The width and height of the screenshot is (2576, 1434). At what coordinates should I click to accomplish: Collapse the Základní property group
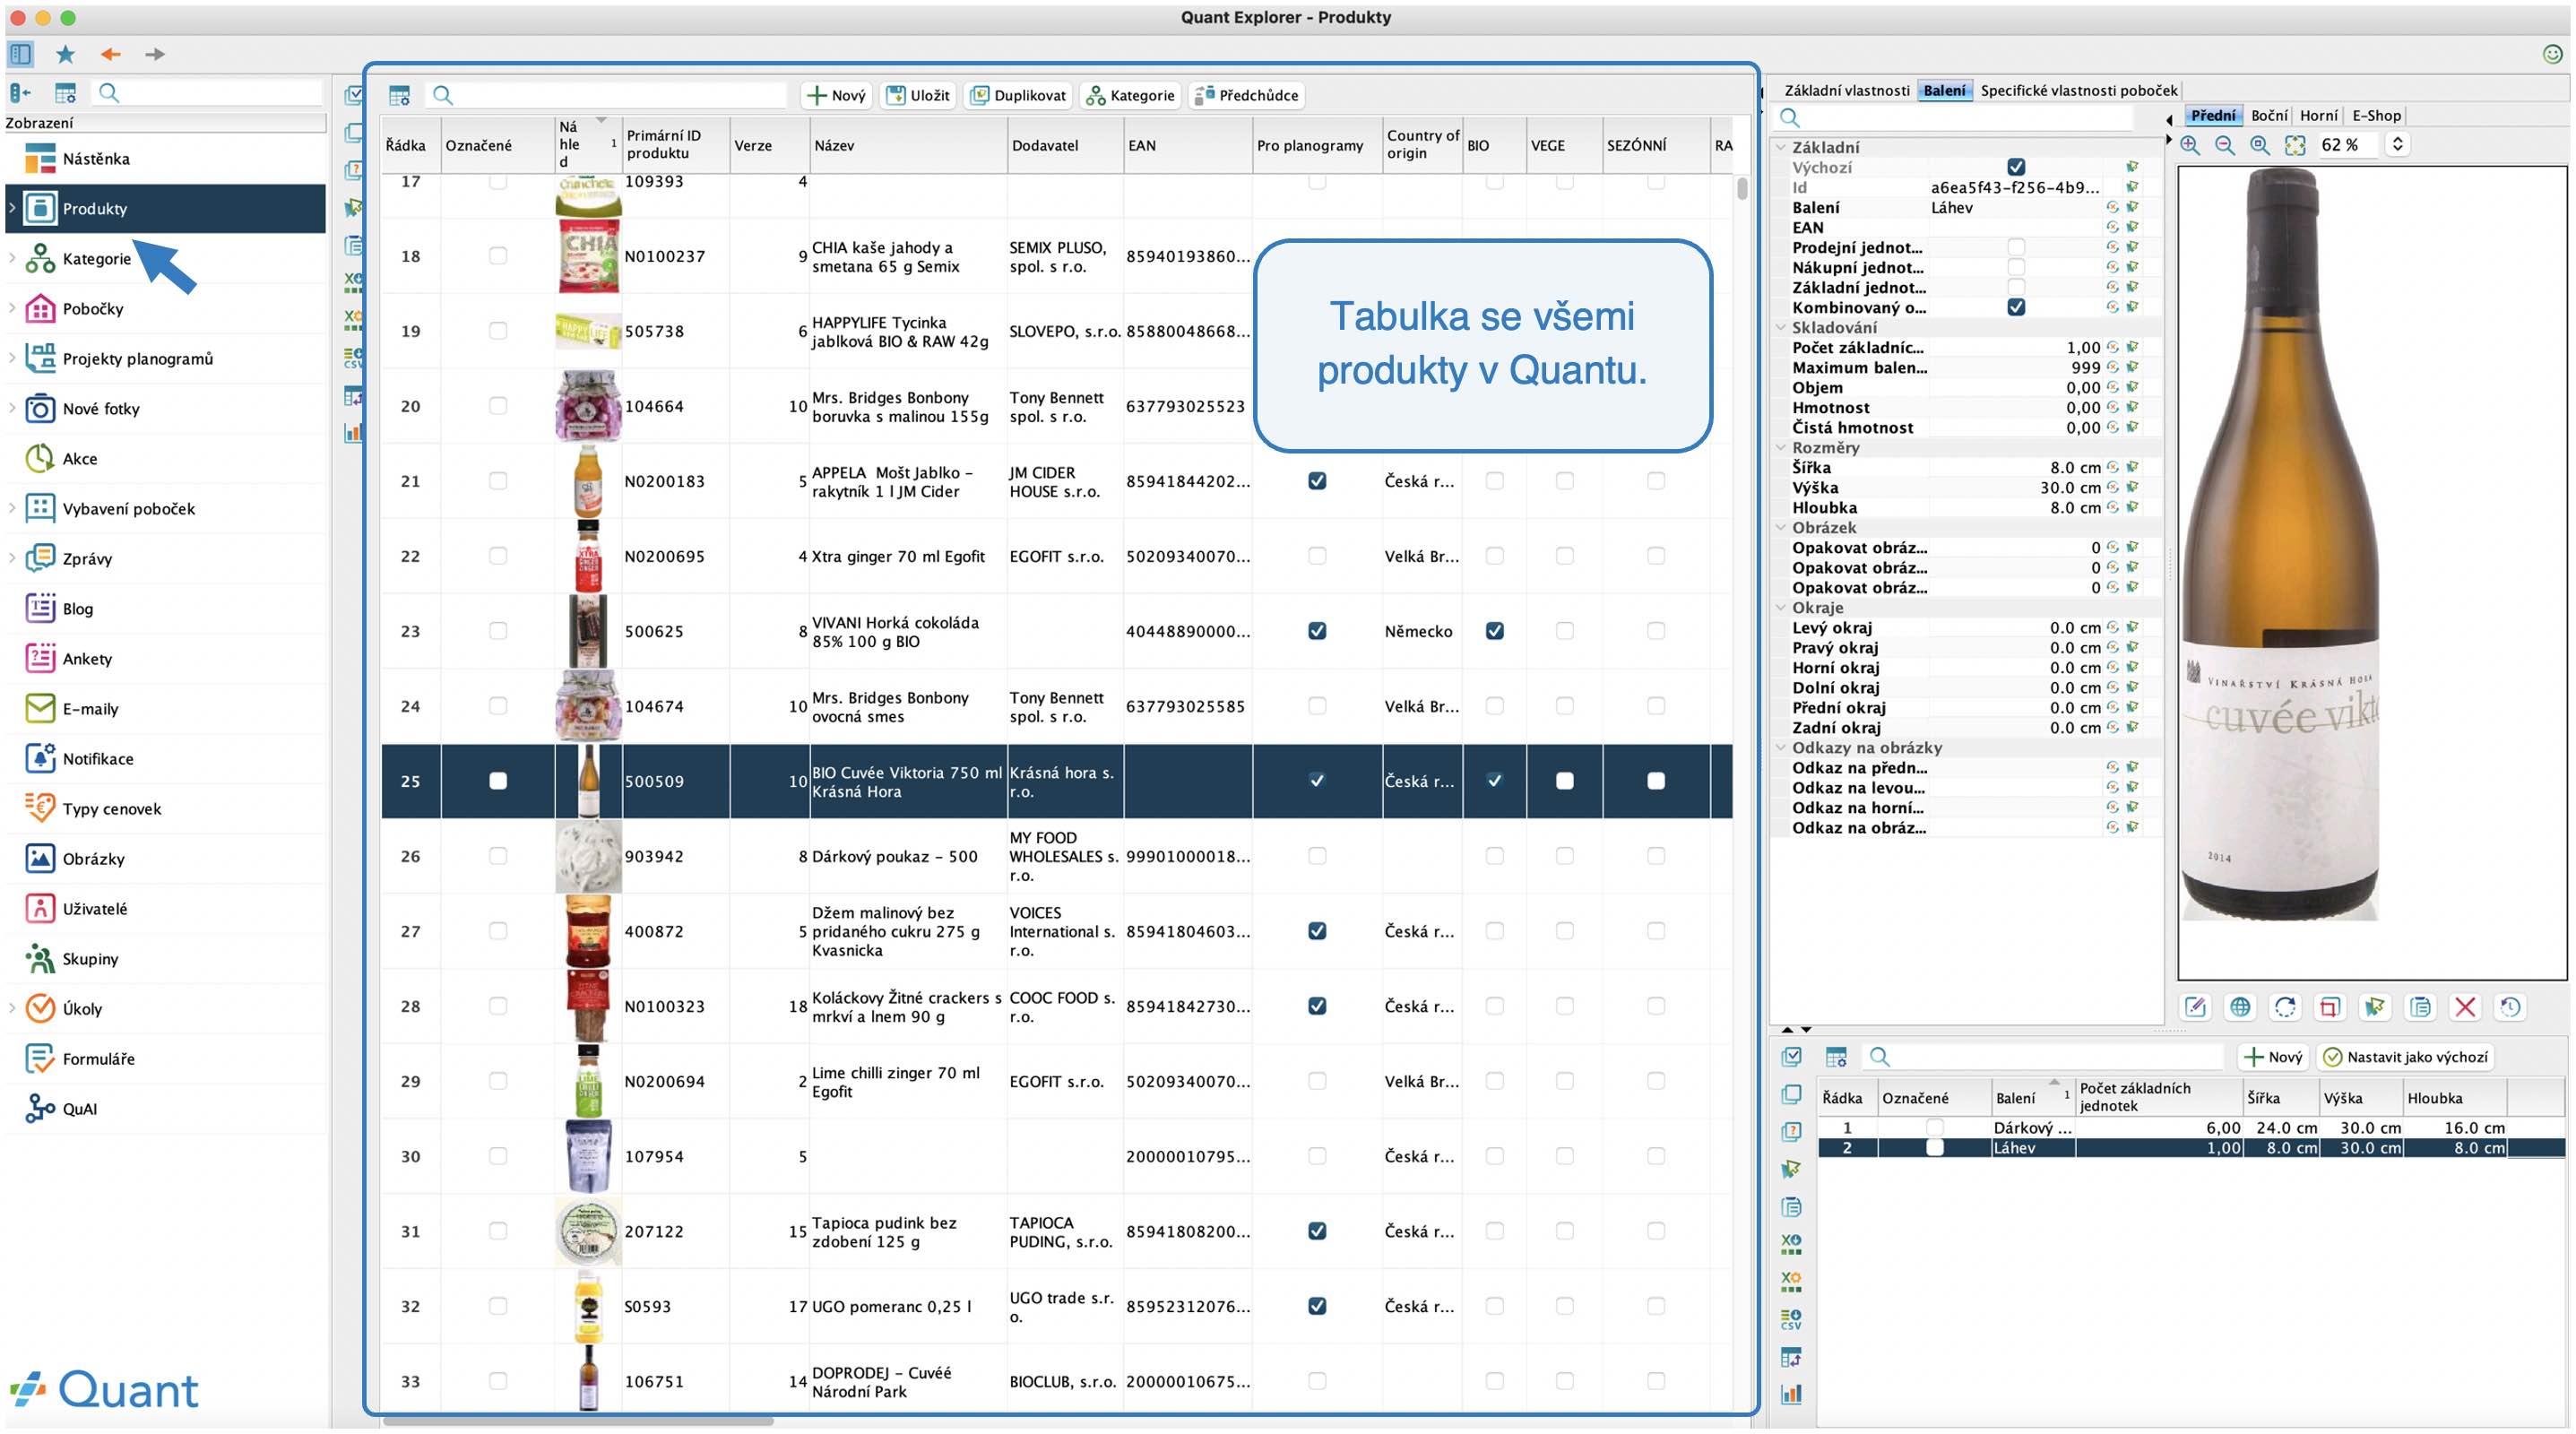1781,147
